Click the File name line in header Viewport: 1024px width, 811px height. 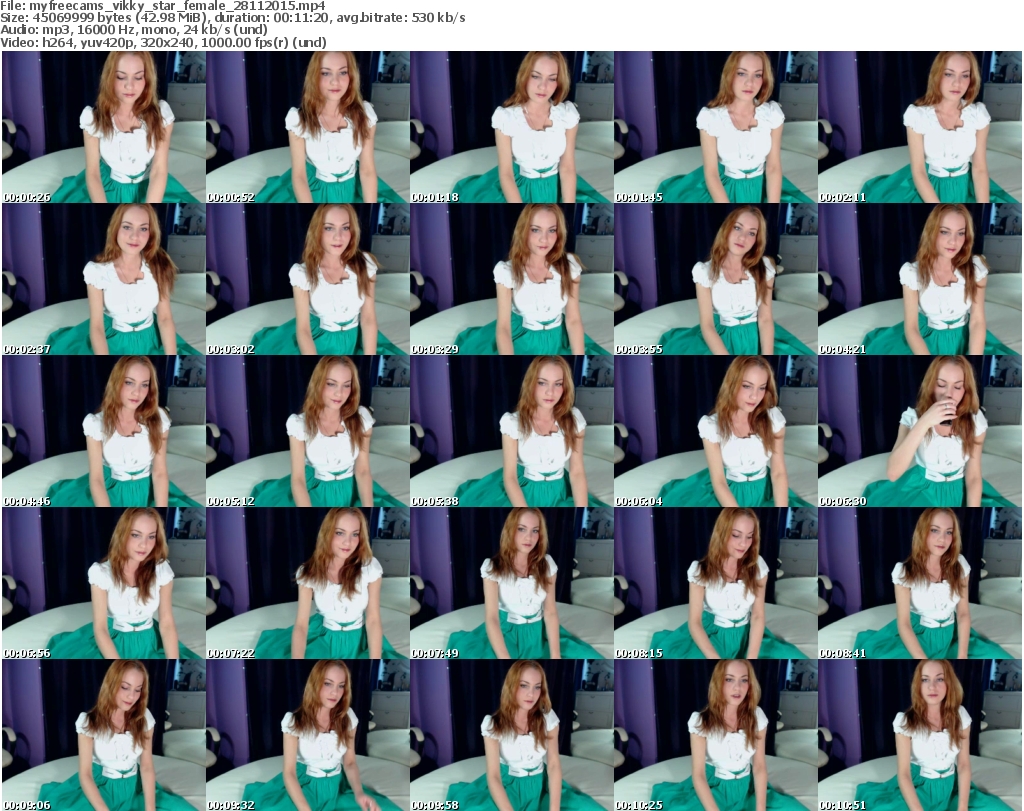tap(163, 6)
